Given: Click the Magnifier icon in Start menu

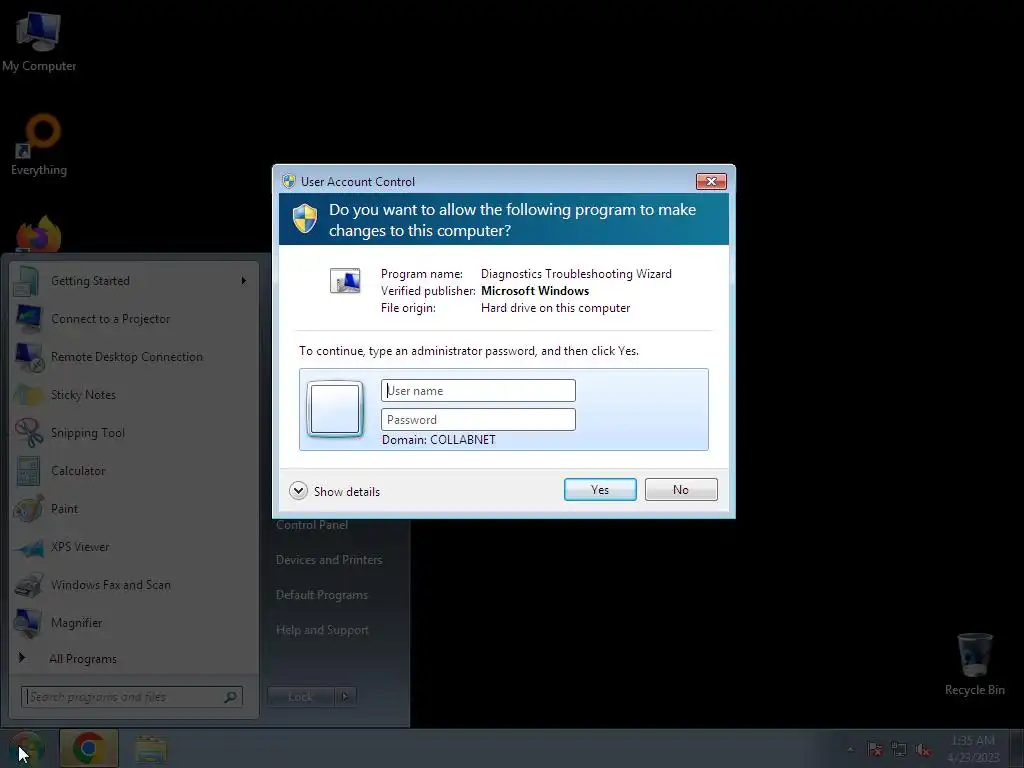Looking at the screenshot, I should point(28,622).
